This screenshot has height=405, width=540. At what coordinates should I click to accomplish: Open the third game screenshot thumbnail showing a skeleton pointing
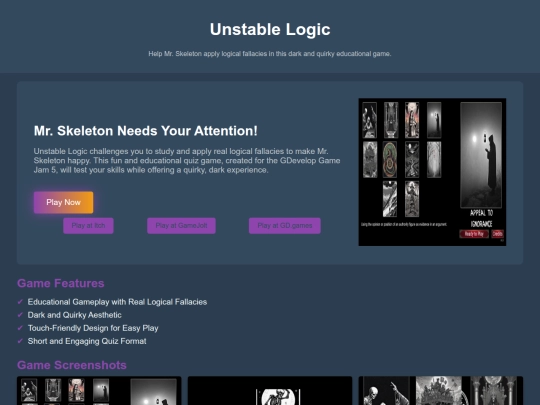[440, 391]
